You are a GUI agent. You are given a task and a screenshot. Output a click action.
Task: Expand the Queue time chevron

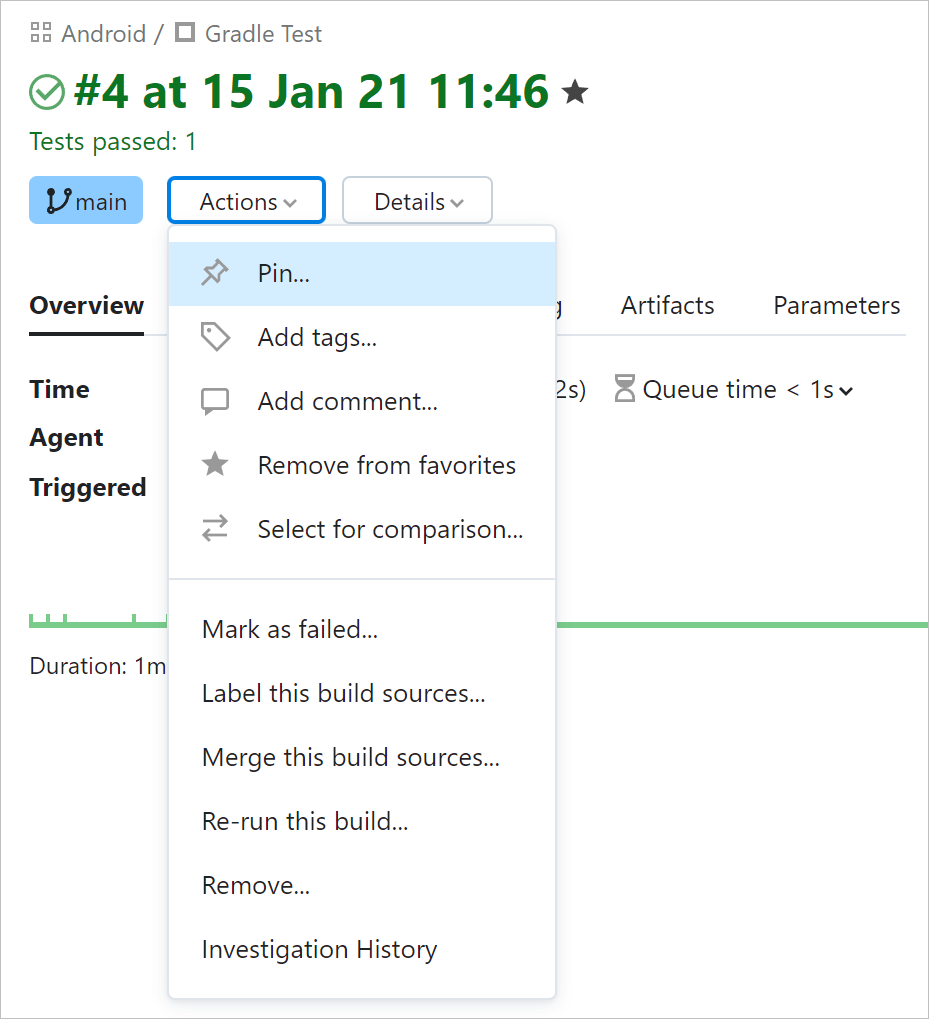[848, 391]
